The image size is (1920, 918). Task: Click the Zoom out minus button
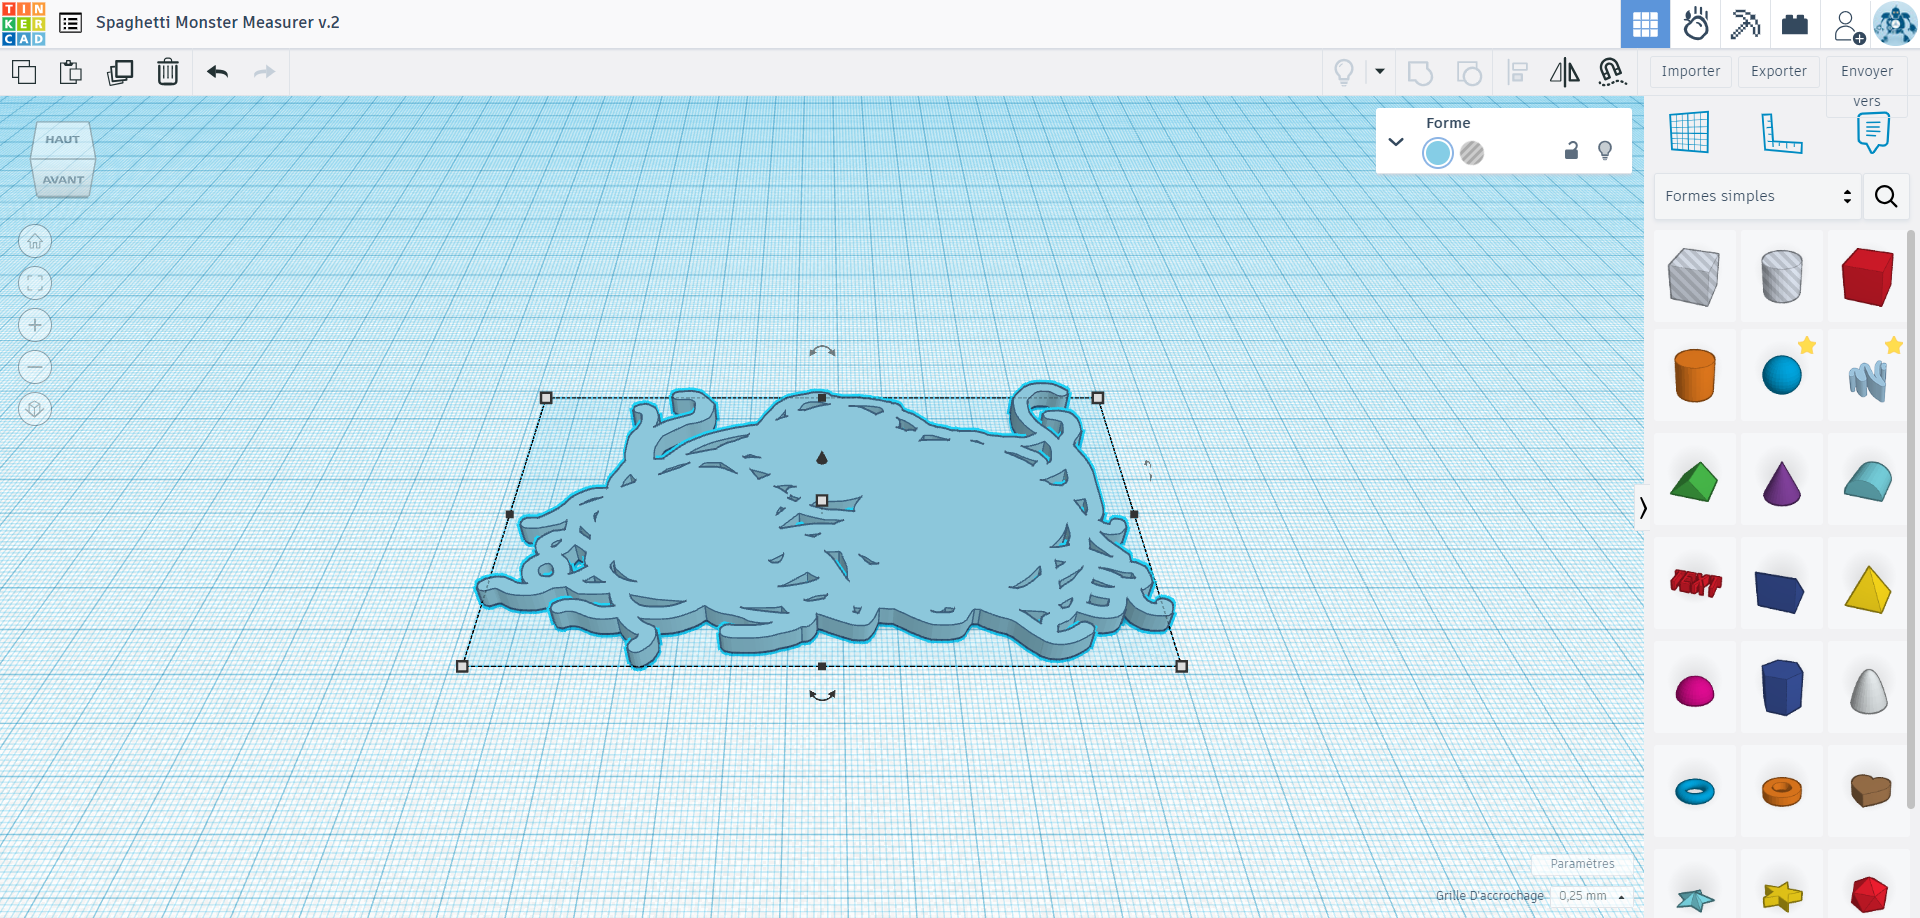(35, 367)
